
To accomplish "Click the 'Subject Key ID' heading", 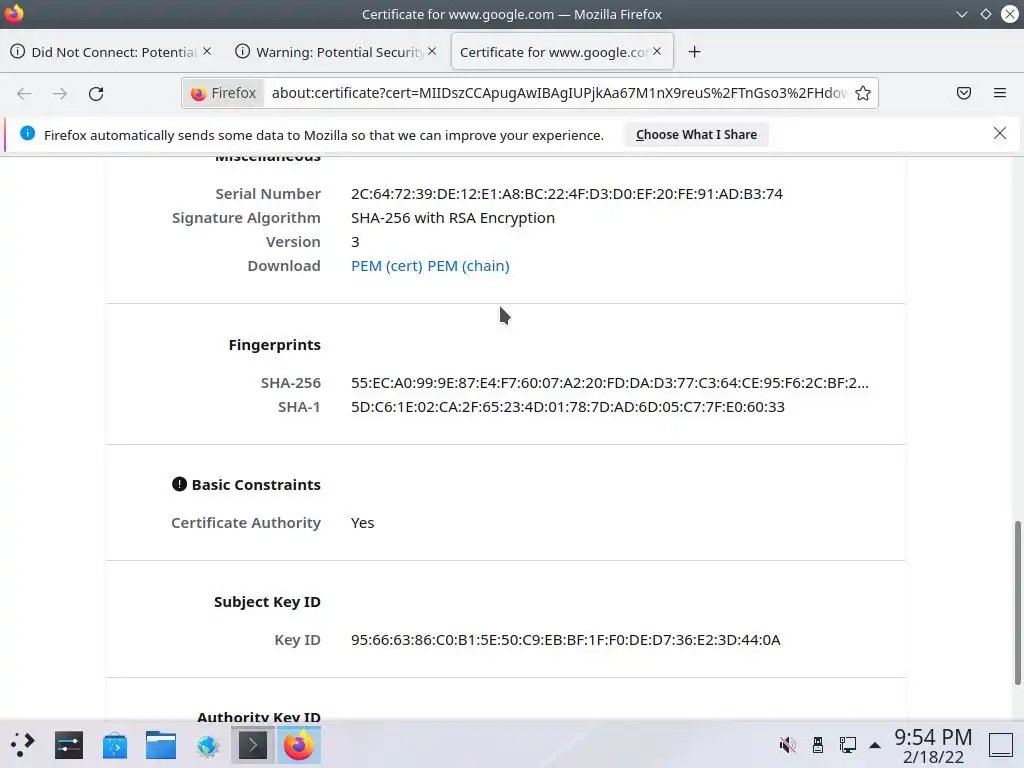I will click(267, 602).
